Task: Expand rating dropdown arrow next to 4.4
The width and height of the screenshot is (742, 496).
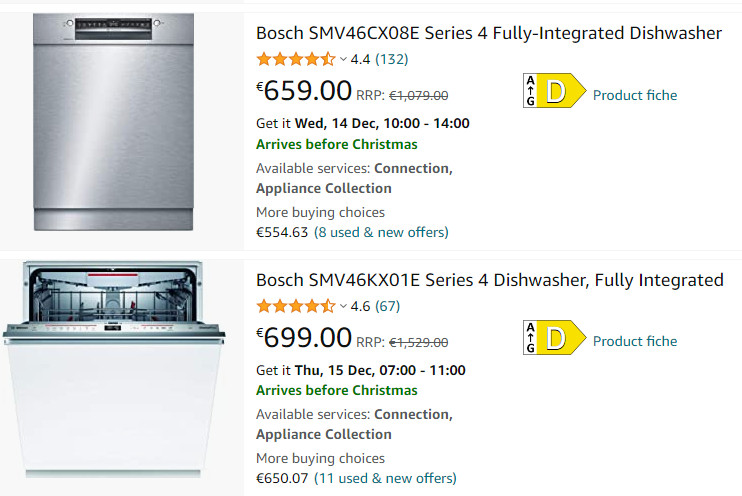Action: (344, 60)
